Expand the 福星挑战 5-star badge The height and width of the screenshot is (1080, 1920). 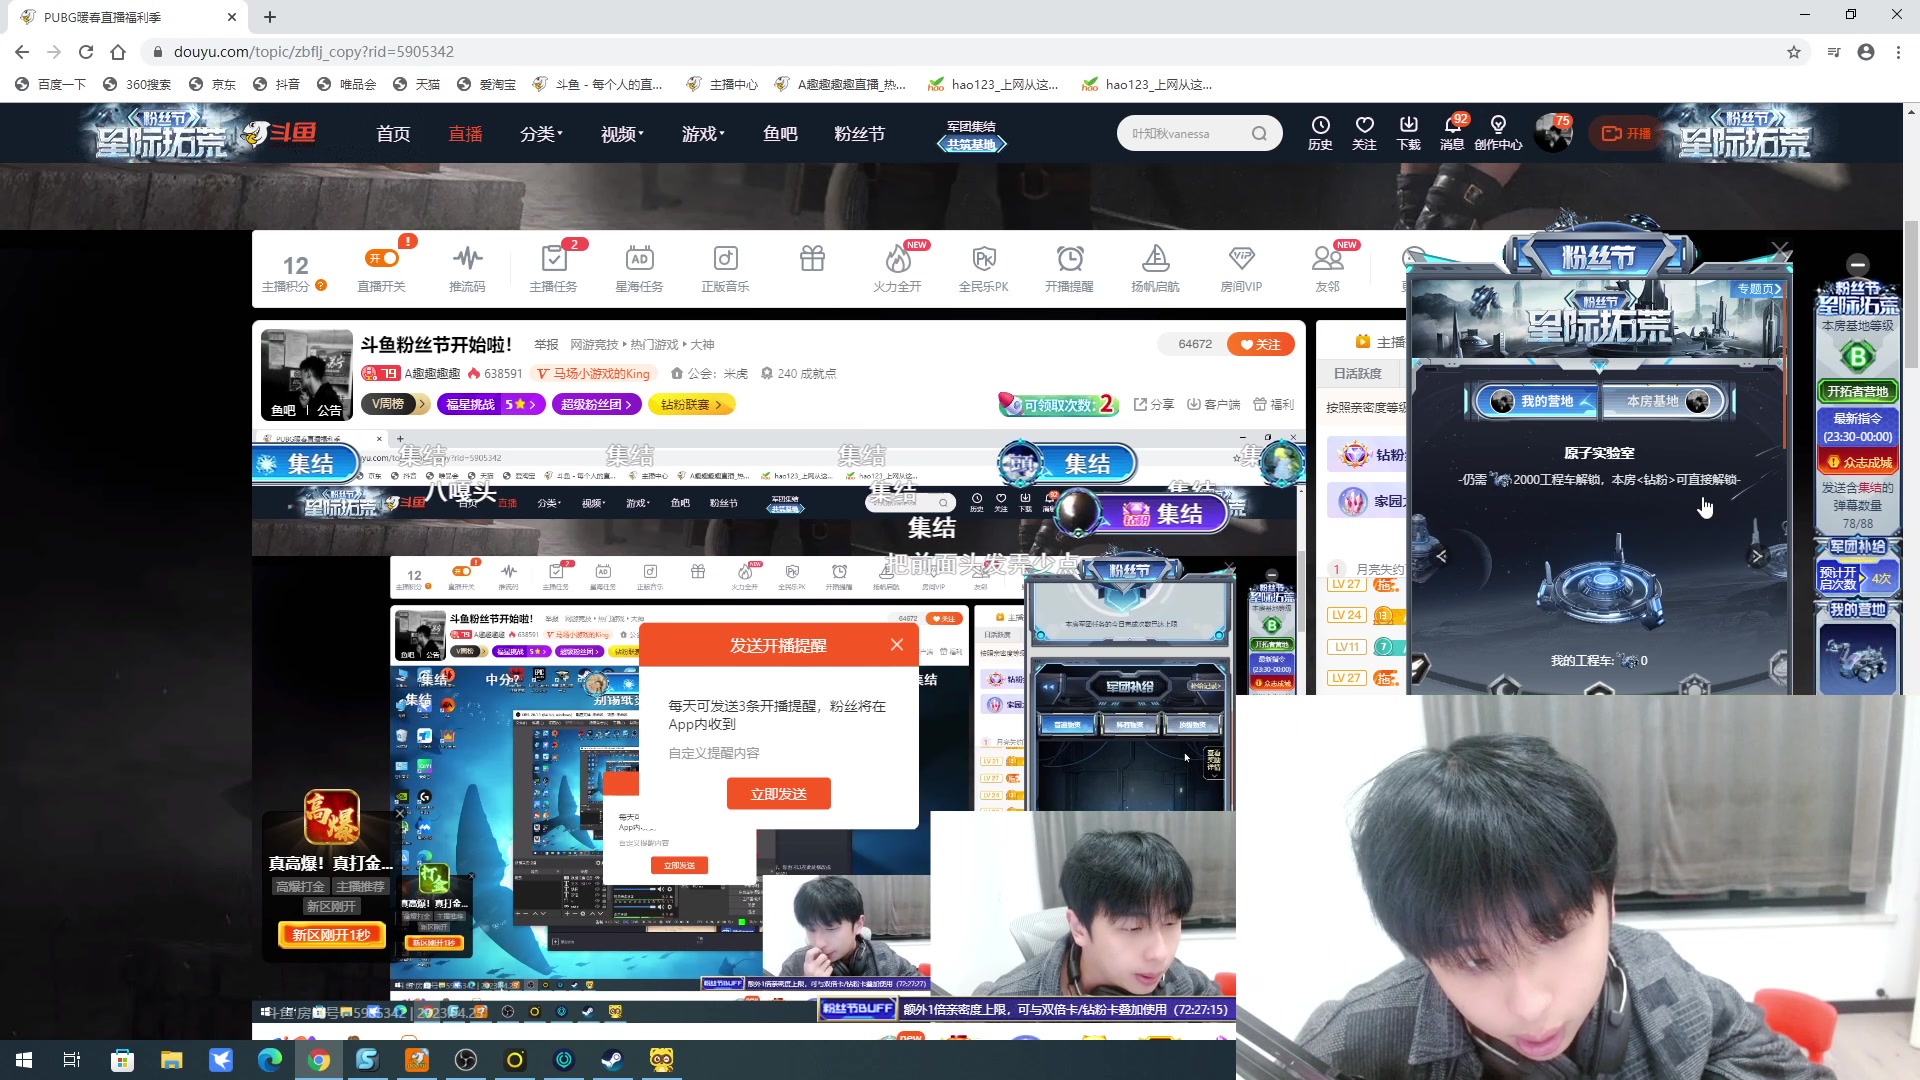click(x=491, y=404)
